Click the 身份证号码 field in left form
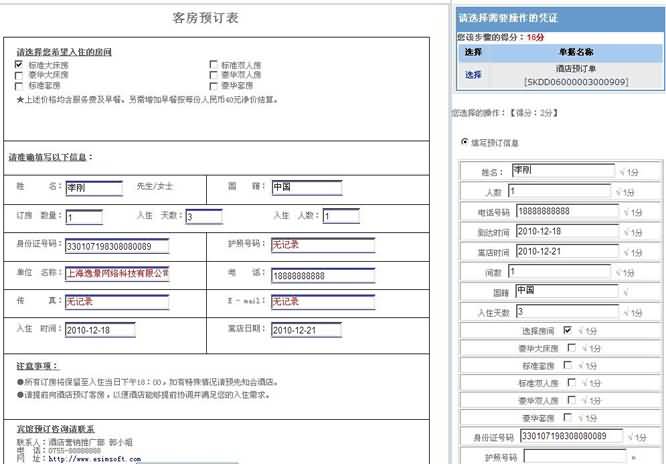This screenshot has width=666, height=464. coord(116,245)
